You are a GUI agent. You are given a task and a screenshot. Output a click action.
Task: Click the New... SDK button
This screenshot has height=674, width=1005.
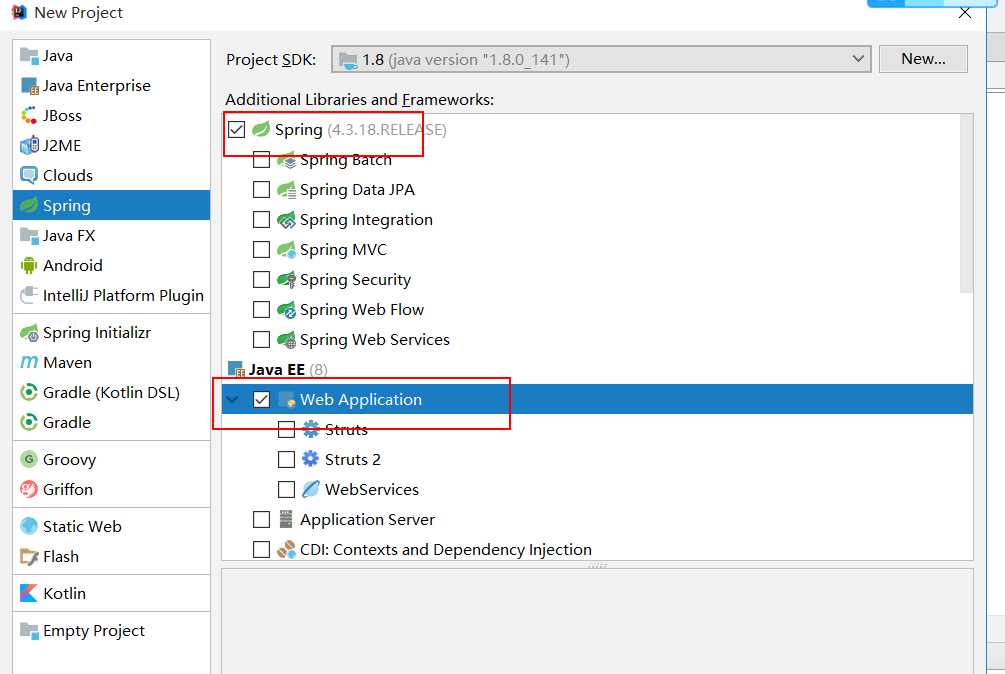[x=923, y=59]
